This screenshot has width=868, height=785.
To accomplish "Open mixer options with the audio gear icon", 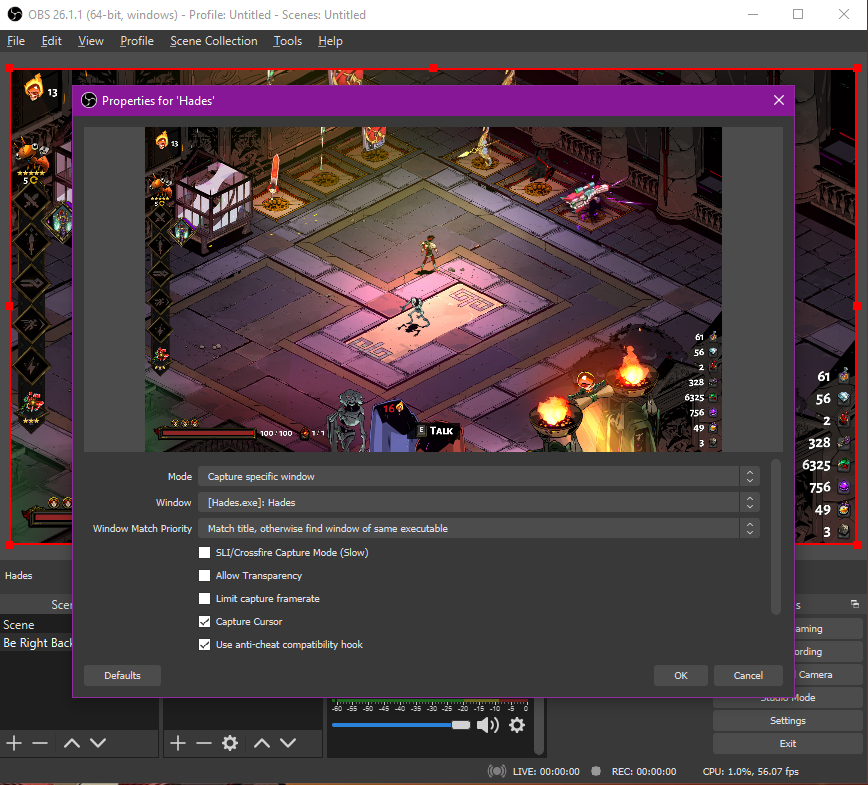I will [517, 725].
